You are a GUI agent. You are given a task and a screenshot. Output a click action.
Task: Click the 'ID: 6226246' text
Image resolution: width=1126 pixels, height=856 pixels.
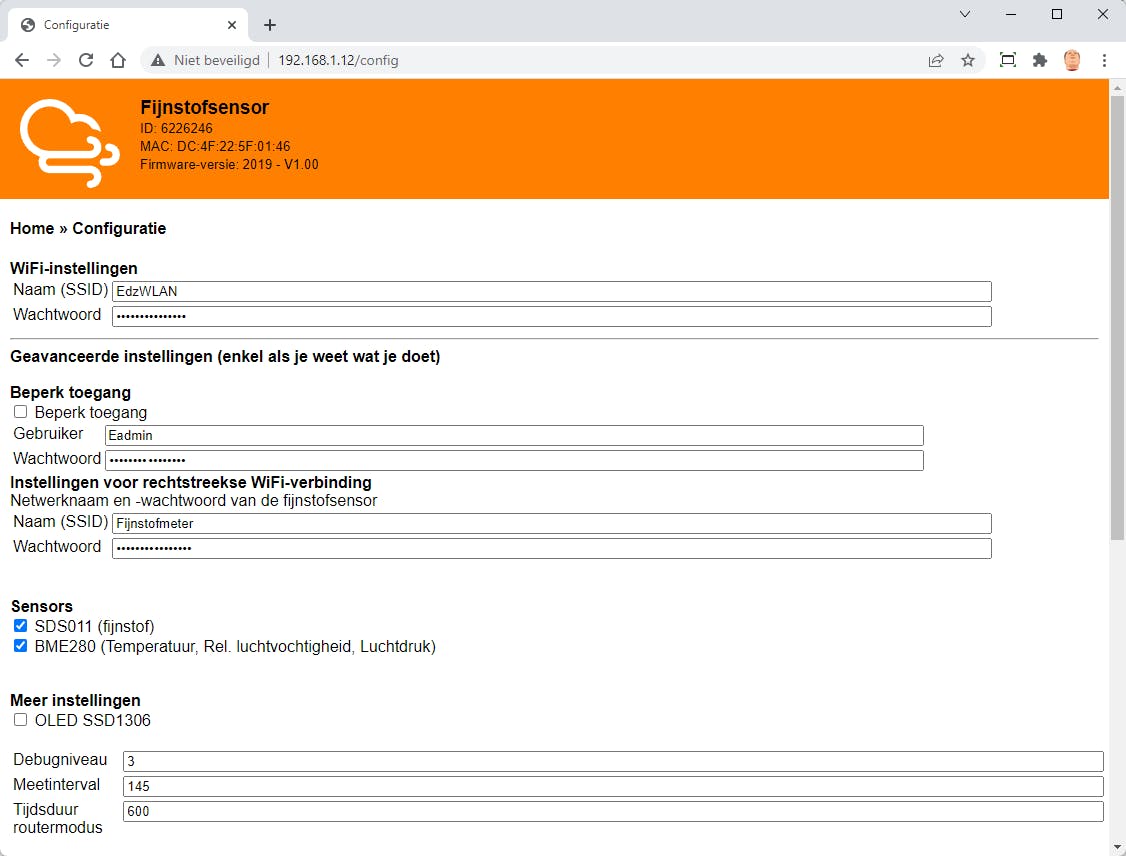[x=176, y=129]
